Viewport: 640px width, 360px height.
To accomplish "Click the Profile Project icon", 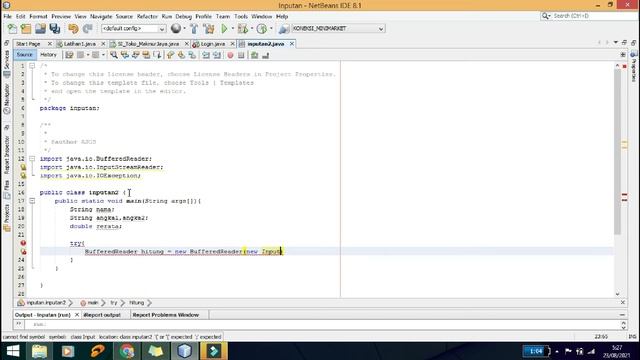I will pos(262,29).
